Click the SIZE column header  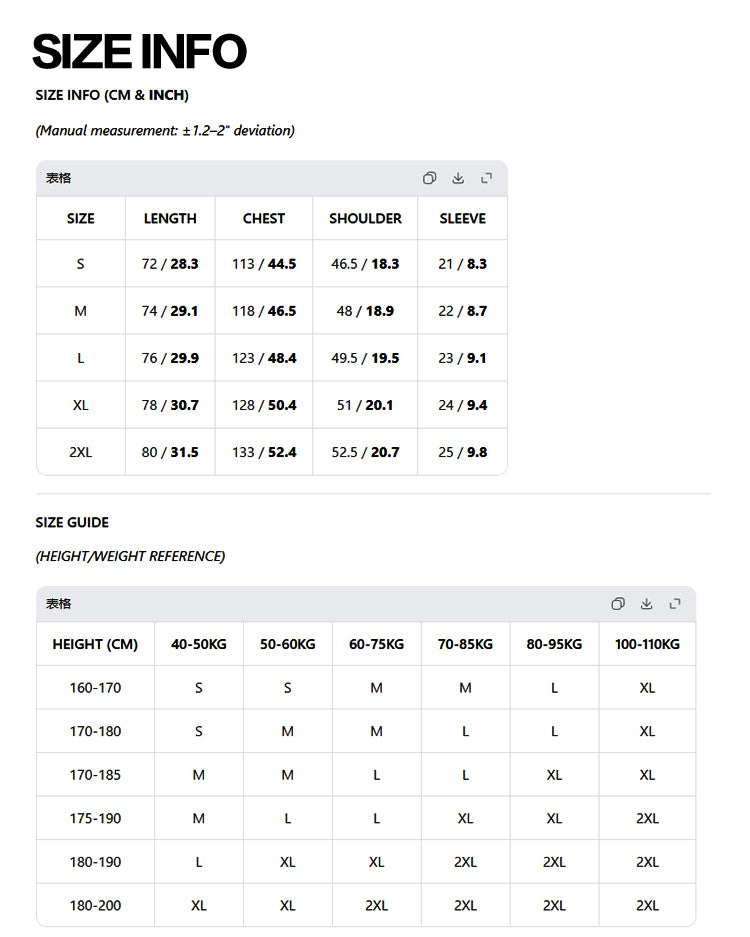(x=81, y=219)
